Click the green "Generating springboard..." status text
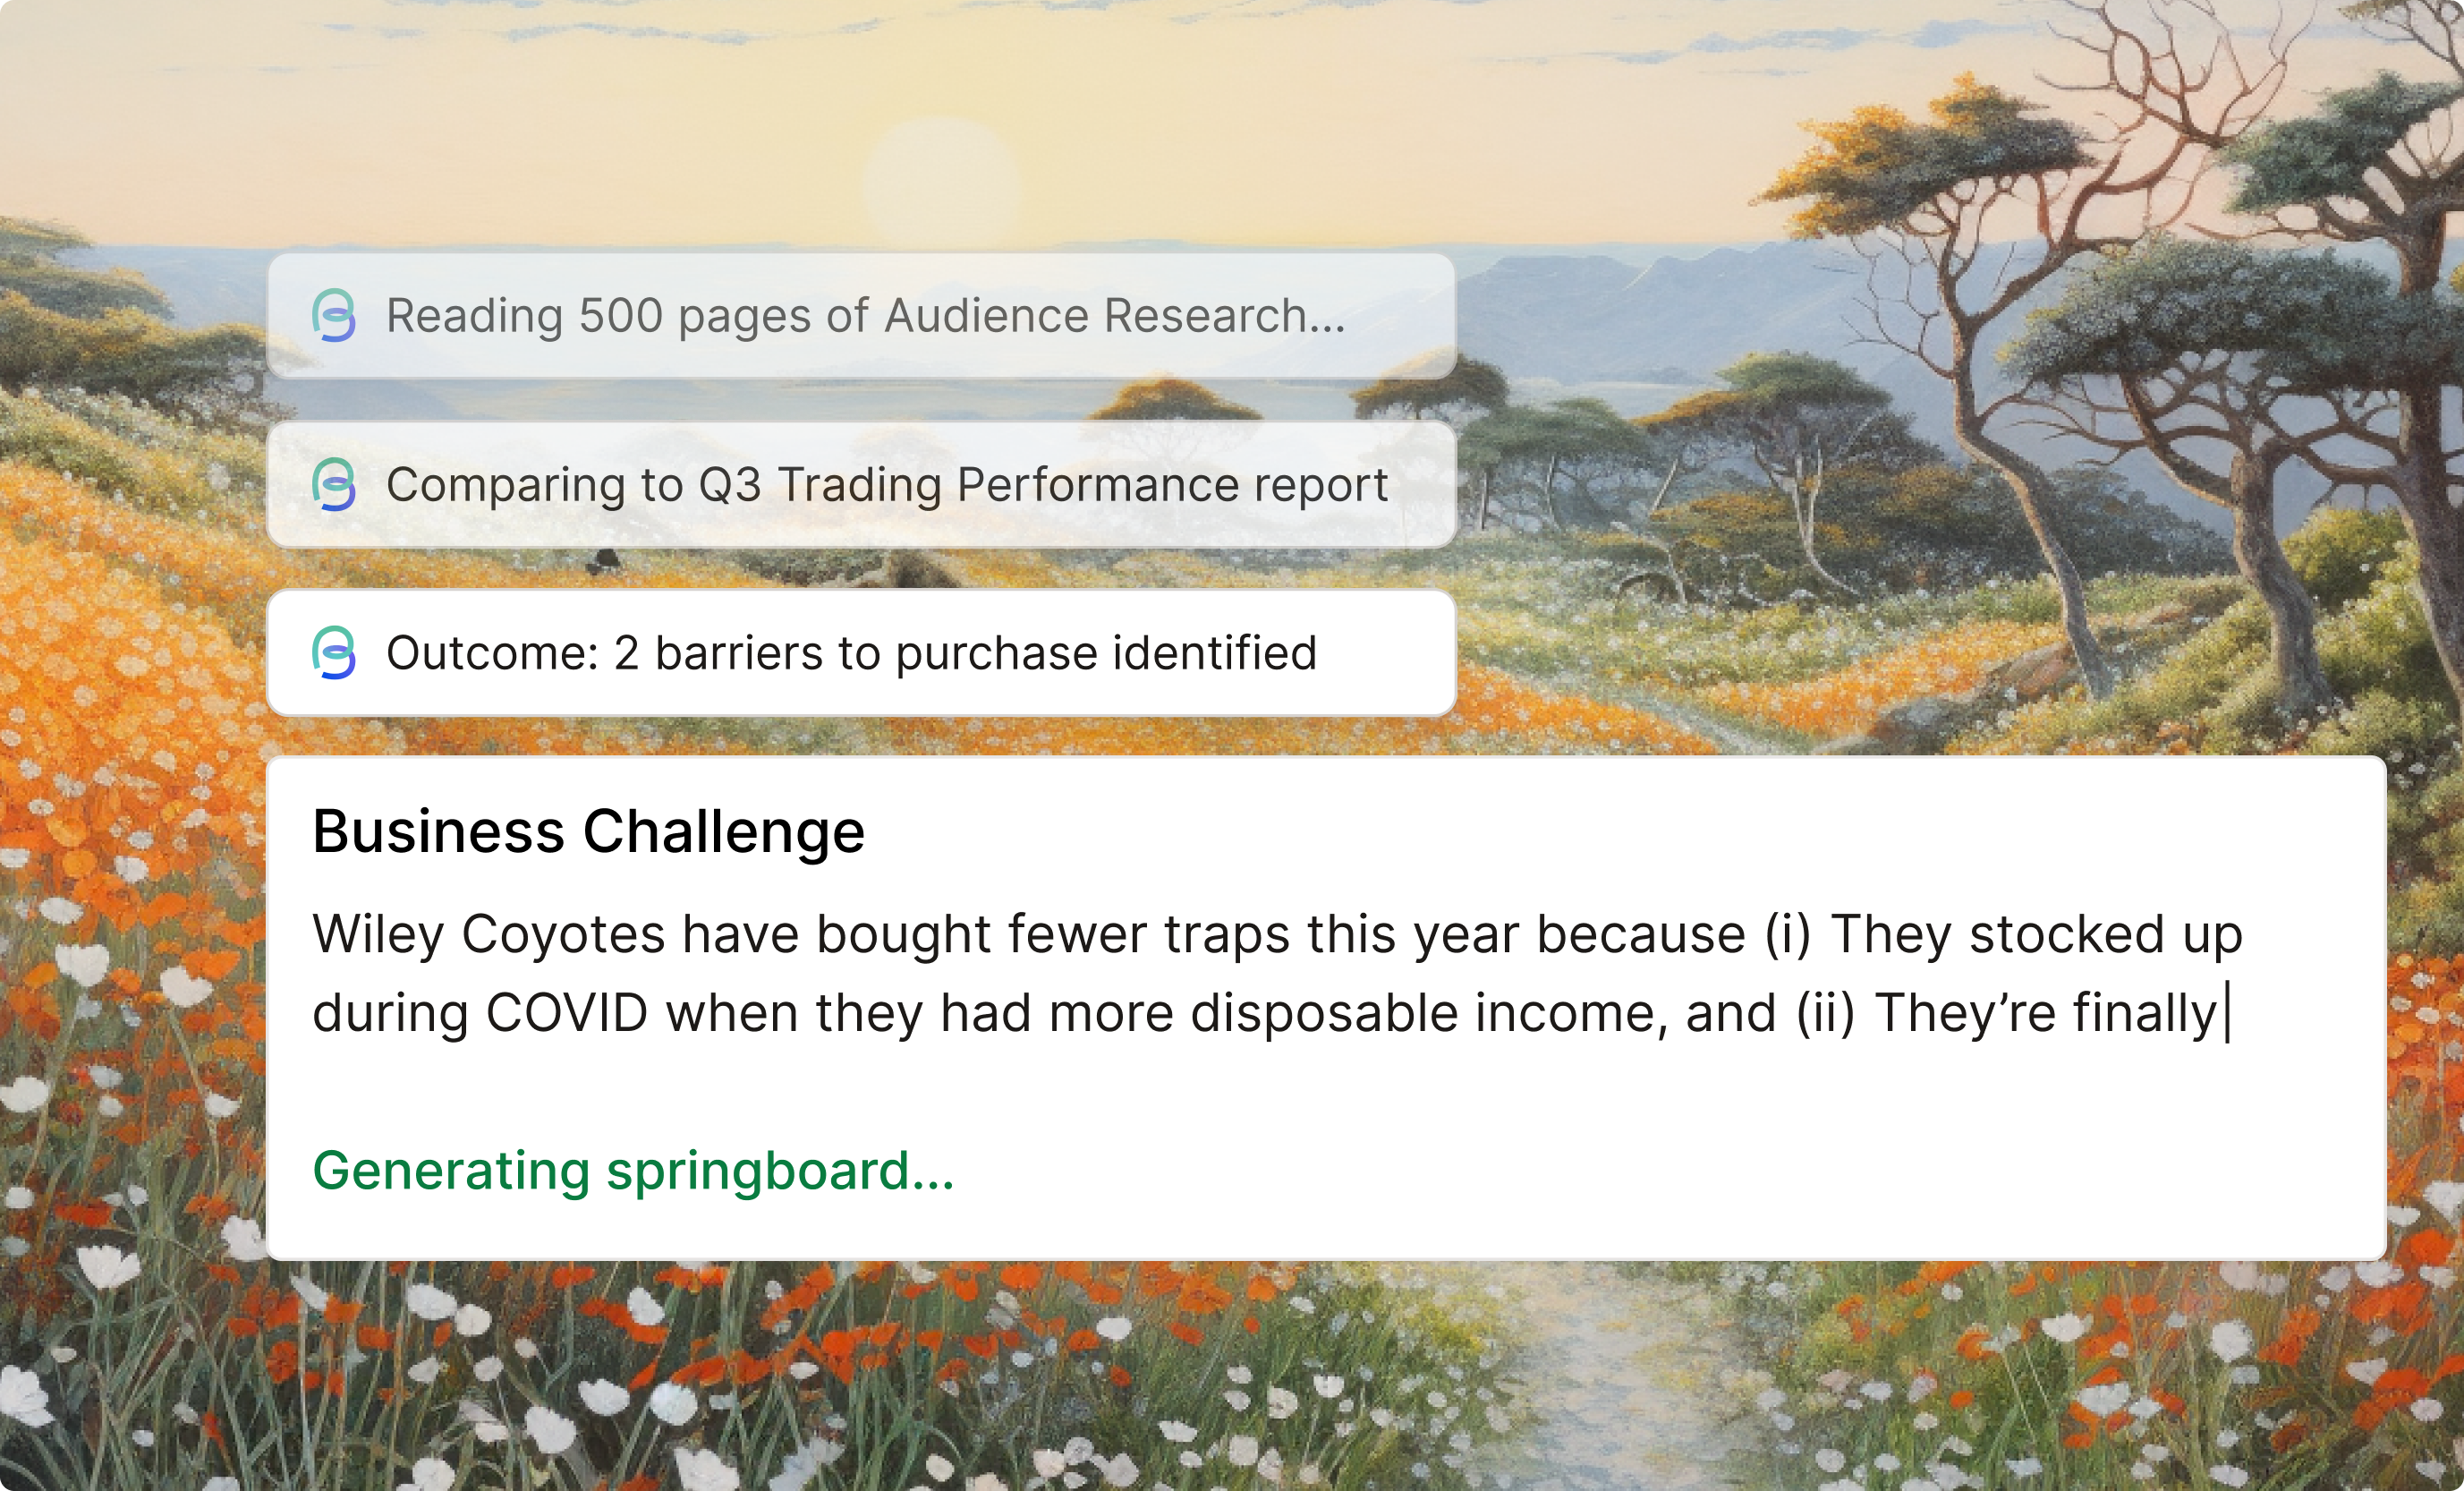Image resolution: width=2464 pixels, height=1491 pixels. coord(633,1172)
